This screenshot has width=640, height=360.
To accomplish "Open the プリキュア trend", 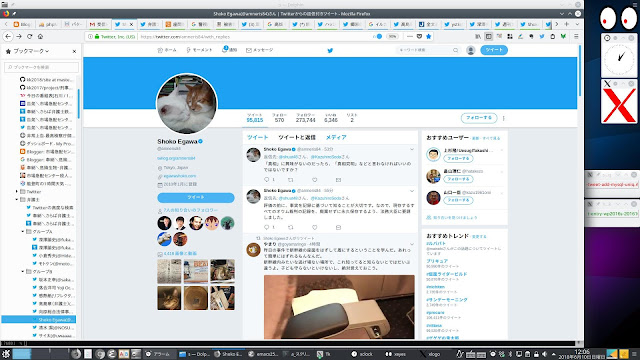I will 437,261.
